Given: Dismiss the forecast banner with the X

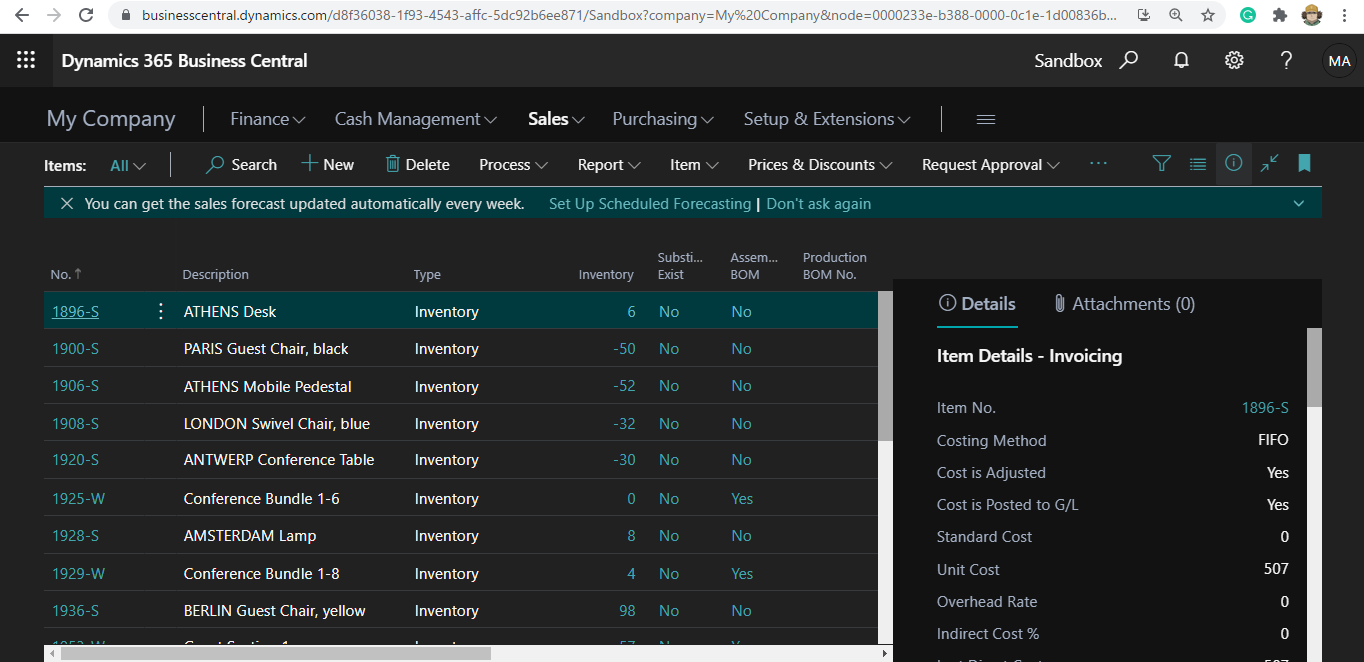Looking at the screenshot, I should (x=65, y=203).
